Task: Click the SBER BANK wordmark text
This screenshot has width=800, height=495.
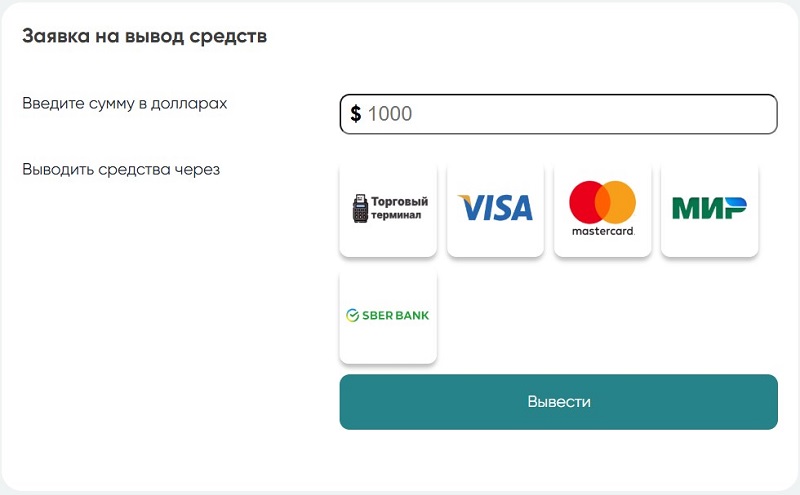Action: click(395, 316)
